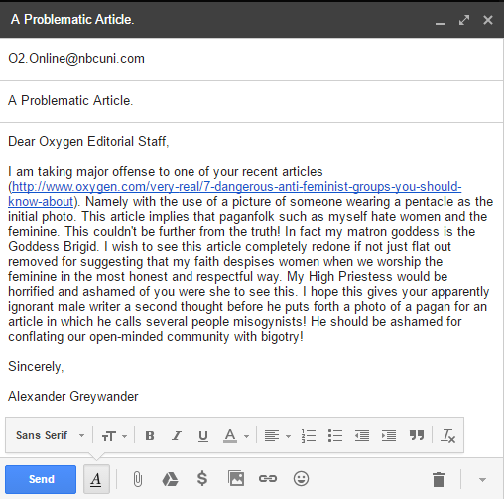Expand the text size dropdown
The image size is (504, 499).
point(114,436)
